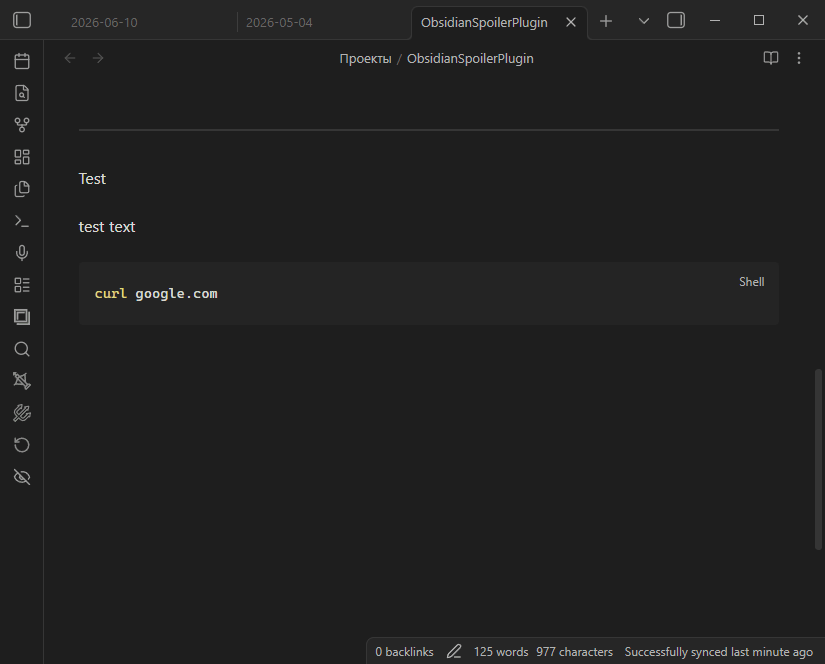Viewport: 825px width, 664px height.
Task: Click the checklist ribbon icon
Action: point(22,285)
